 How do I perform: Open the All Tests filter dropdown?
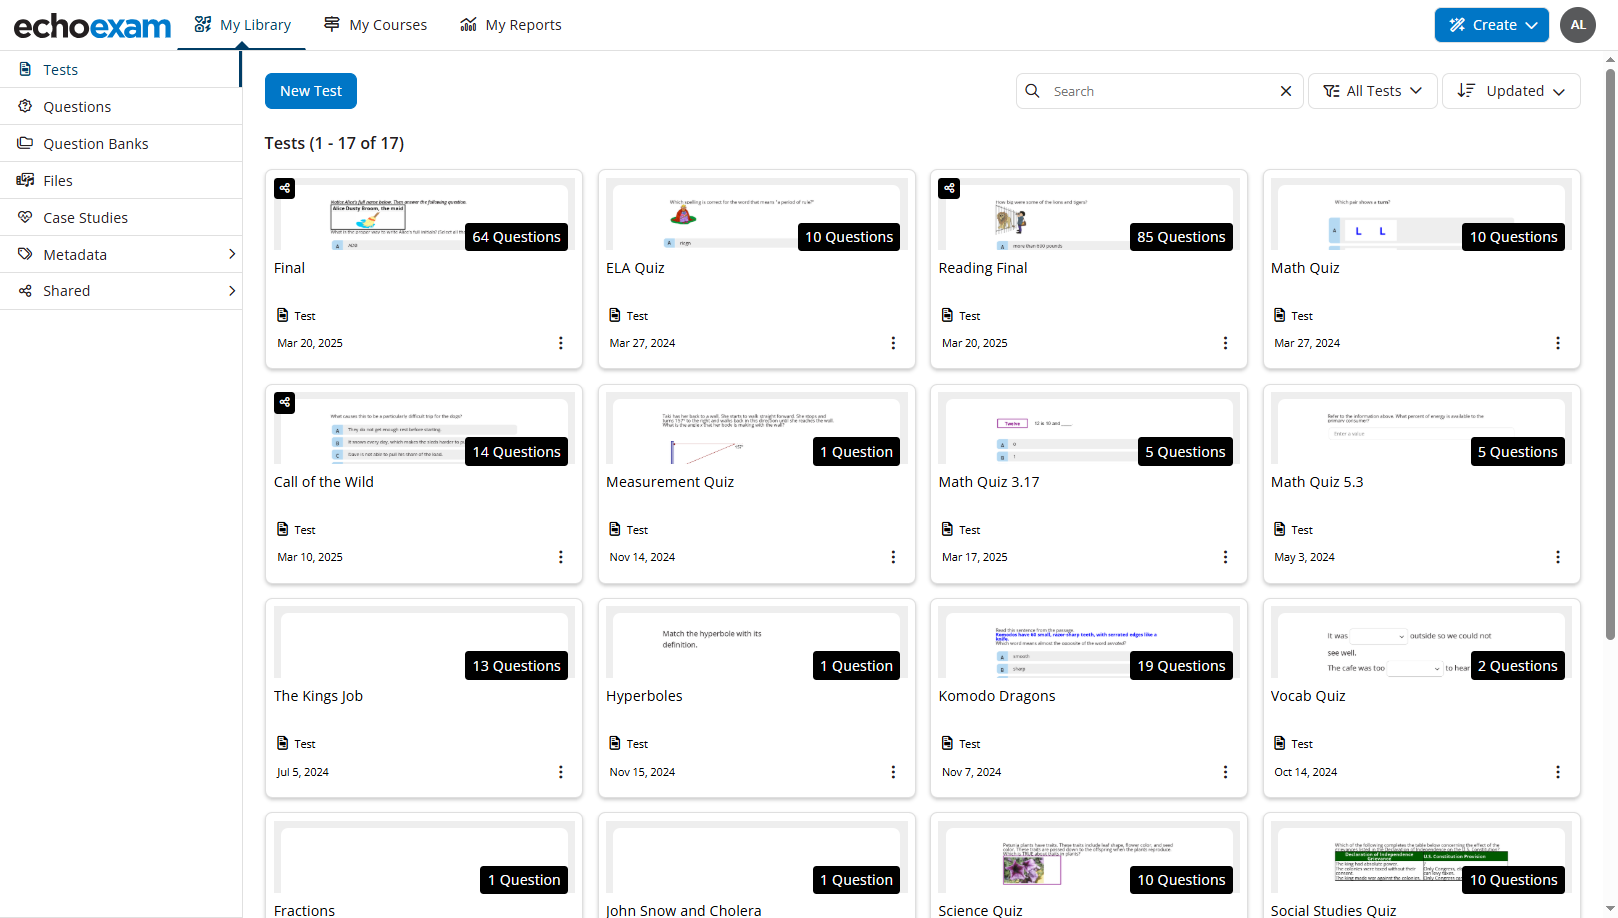pyautogui.click(x=1372, y=91)
